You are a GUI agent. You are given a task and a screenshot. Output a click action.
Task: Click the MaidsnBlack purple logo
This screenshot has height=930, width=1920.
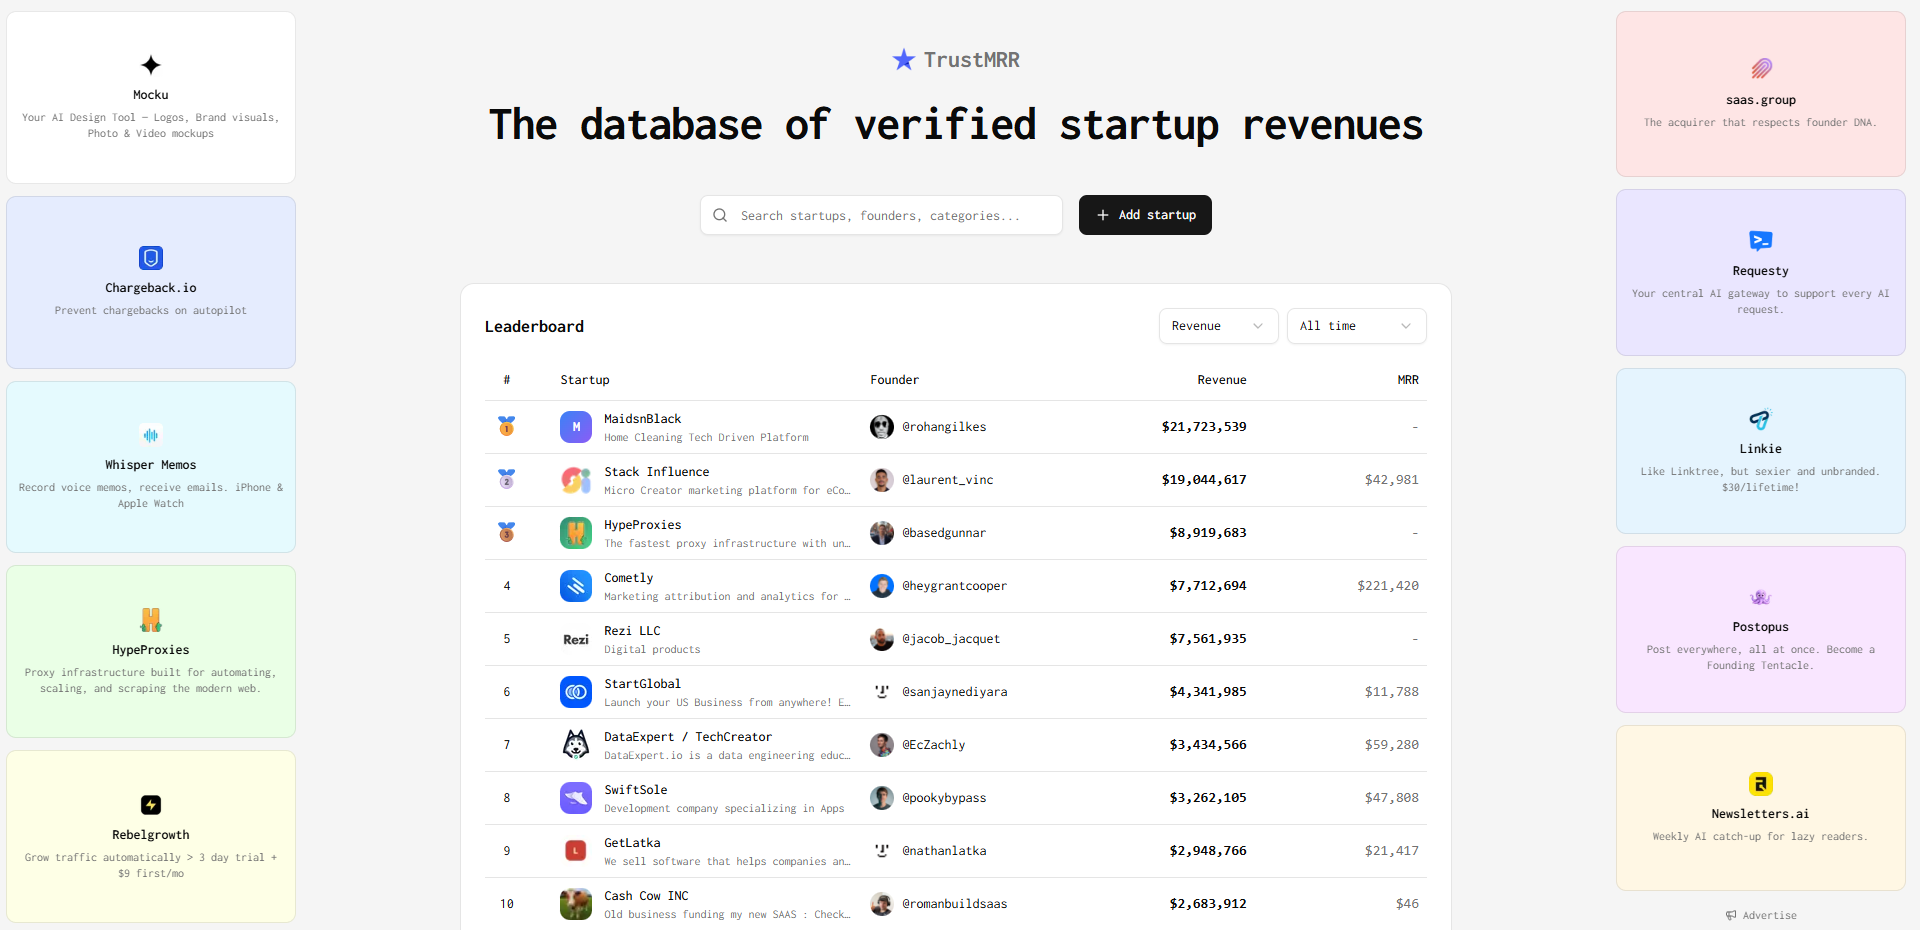(576, 427)
